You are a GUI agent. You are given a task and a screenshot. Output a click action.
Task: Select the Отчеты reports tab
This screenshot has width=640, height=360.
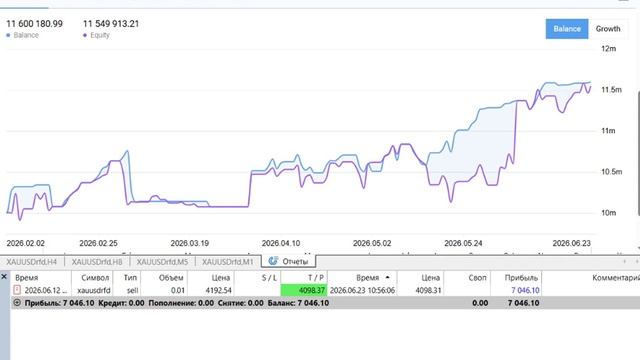(x=289, y=261)
